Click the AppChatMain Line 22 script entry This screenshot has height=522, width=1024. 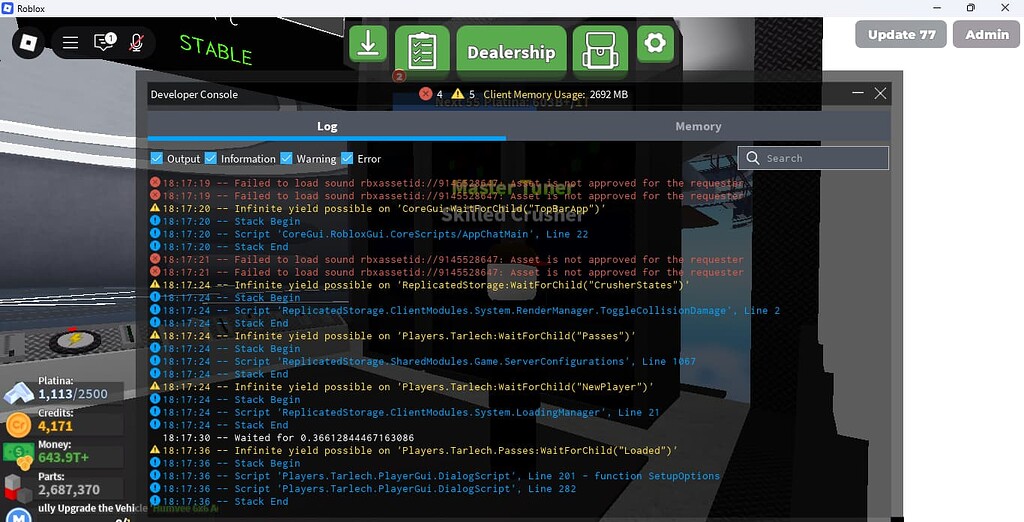point(375,234)
